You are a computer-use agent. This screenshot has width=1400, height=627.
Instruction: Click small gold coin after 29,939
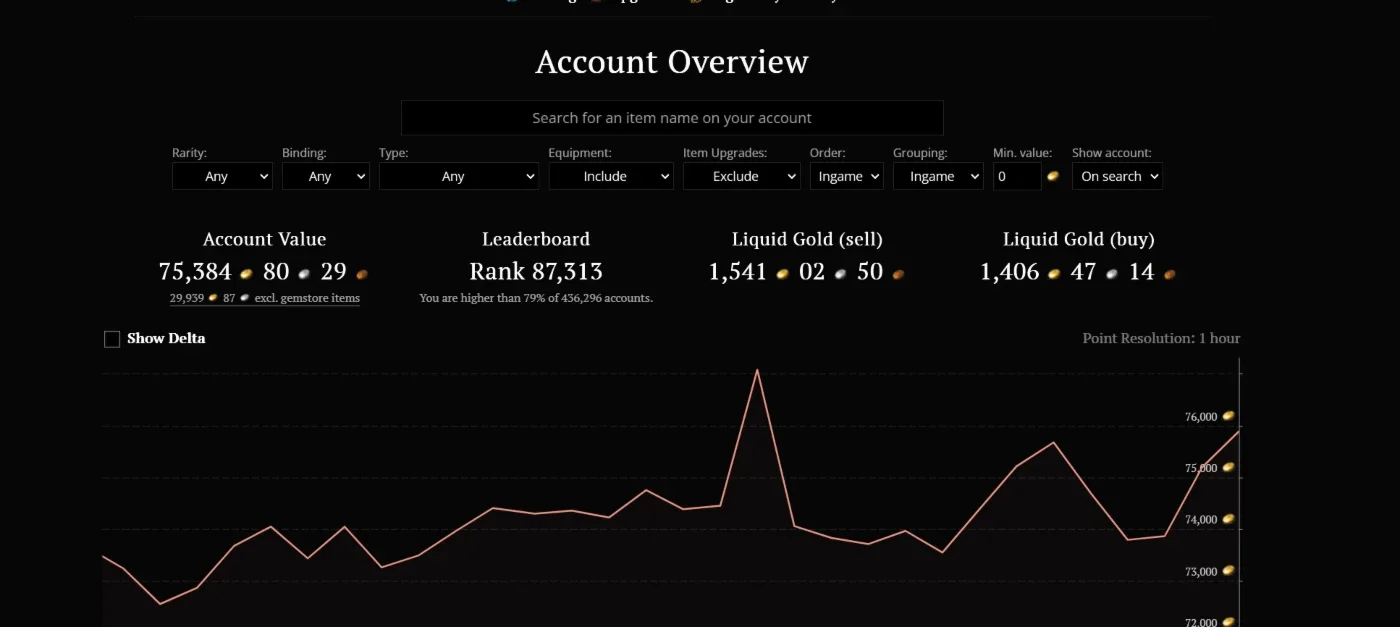pyautogui.click(x=213, y=298)
